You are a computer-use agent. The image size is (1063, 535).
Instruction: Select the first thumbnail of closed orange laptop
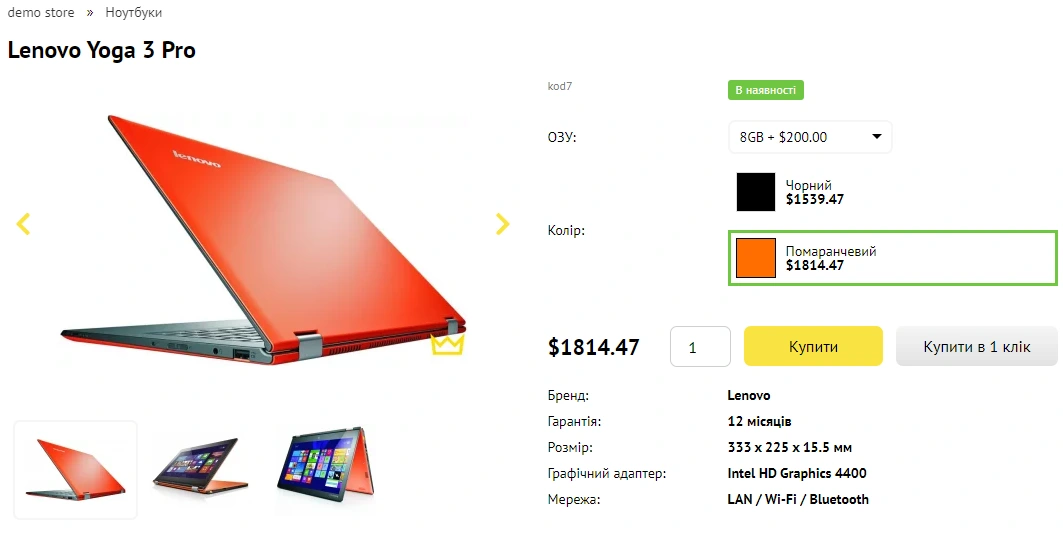[x=75, y=470]
